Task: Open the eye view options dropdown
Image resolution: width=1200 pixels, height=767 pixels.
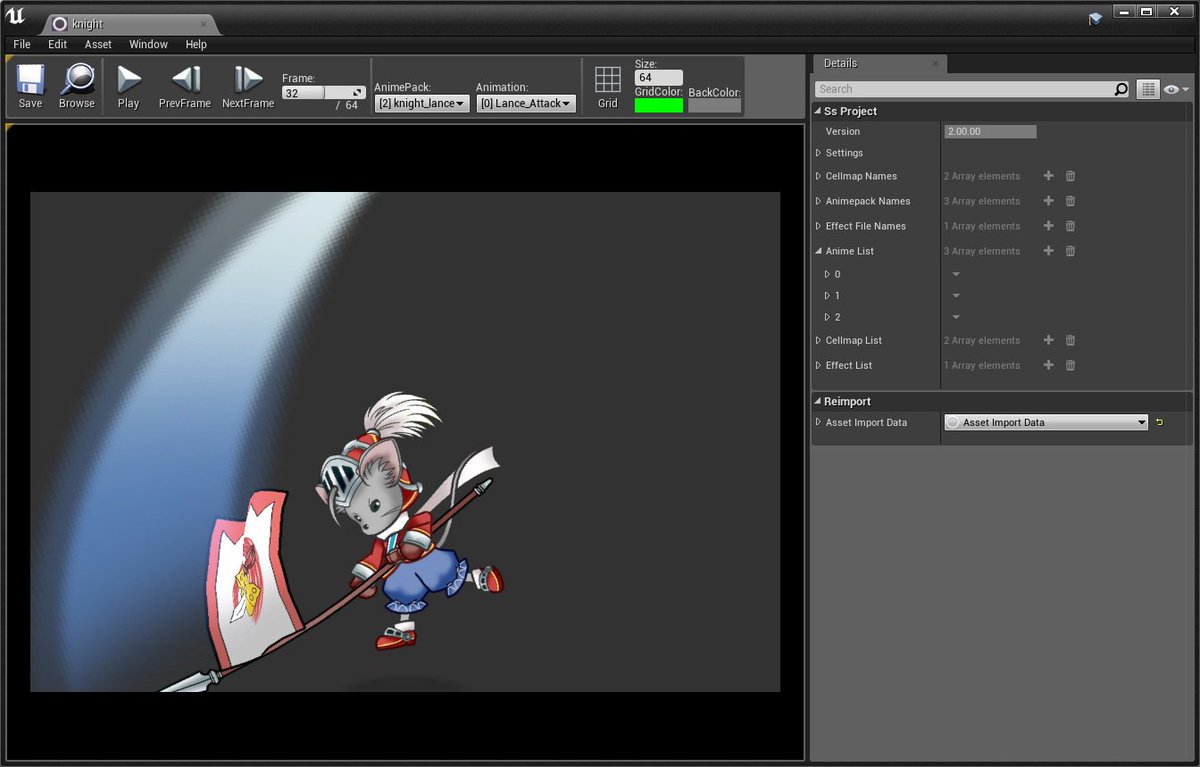Action: point(1176,89)
